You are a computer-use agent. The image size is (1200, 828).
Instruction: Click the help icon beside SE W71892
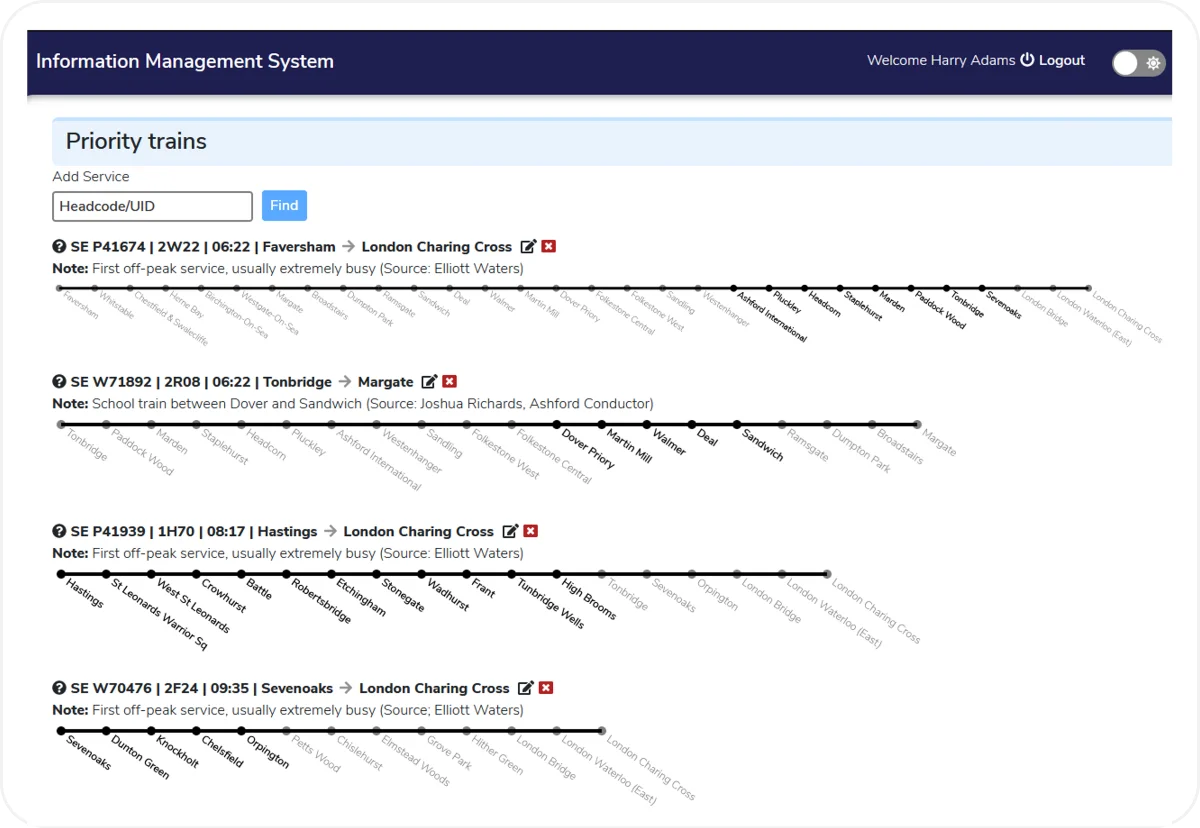pos(59,382)
